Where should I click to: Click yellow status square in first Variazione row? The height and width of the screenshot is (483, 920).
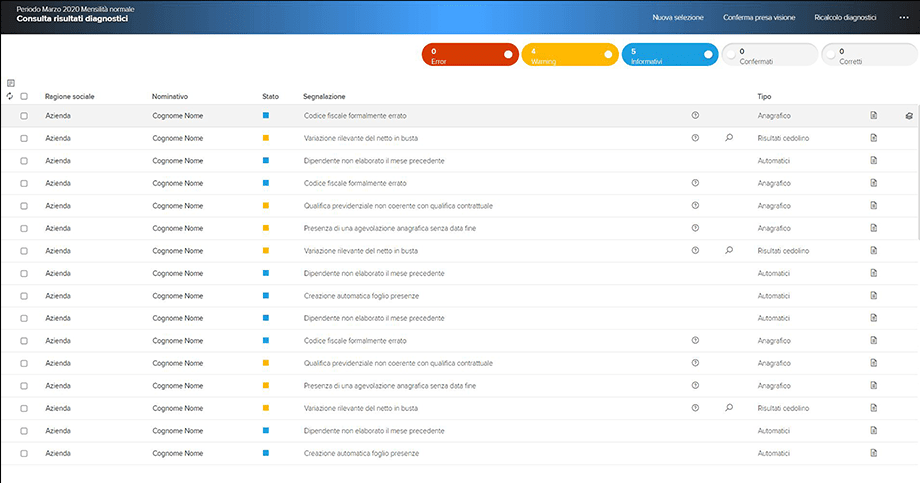pyautogui.click(x=266, y=138)
